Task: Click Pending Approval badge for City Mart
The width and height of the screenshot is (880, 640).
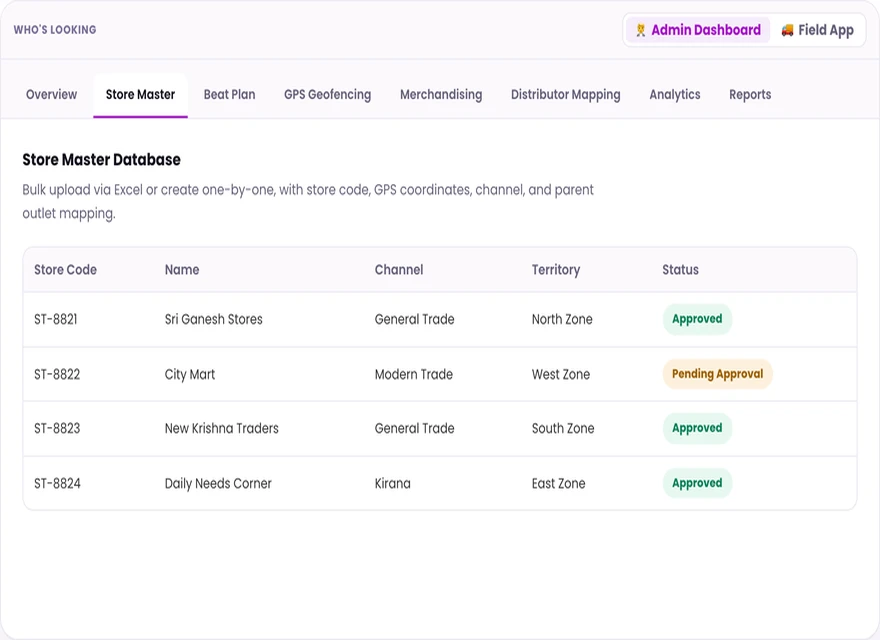Action: 717,374
